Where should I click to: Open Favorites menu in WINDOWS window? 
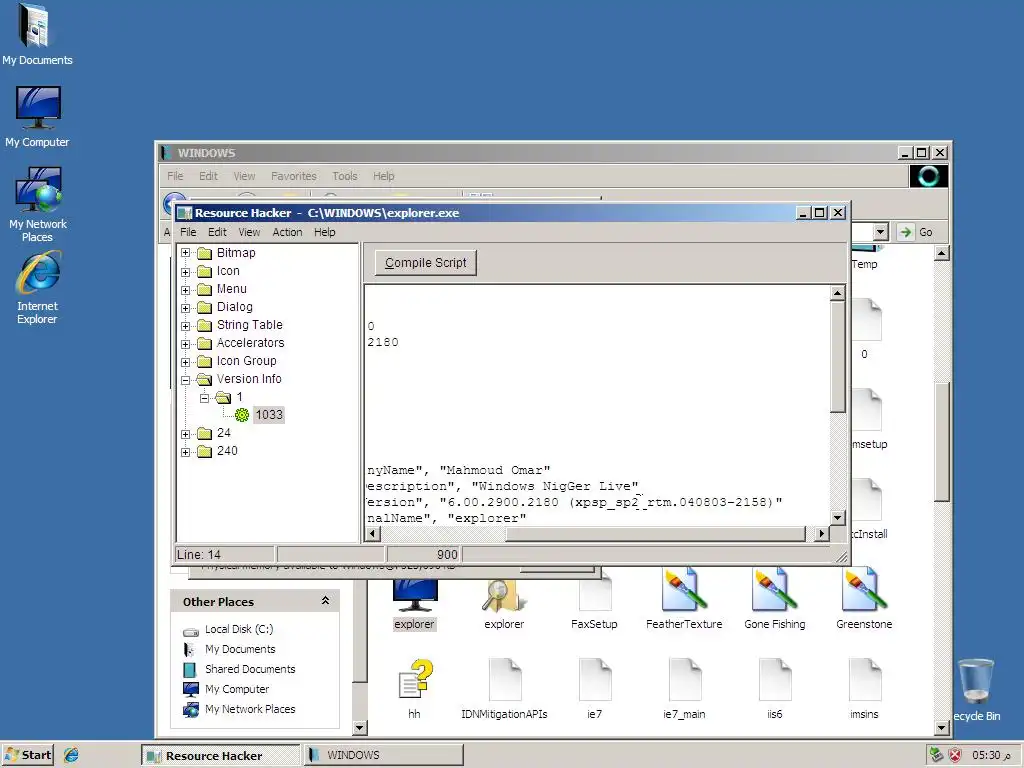[x=293, y=176]
